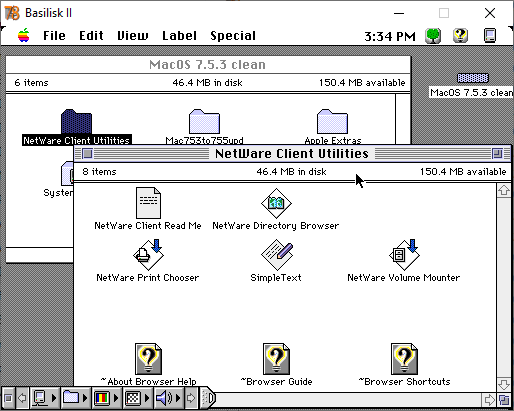Select the ~About Browser Help guide icon

(x=148, y=359)
